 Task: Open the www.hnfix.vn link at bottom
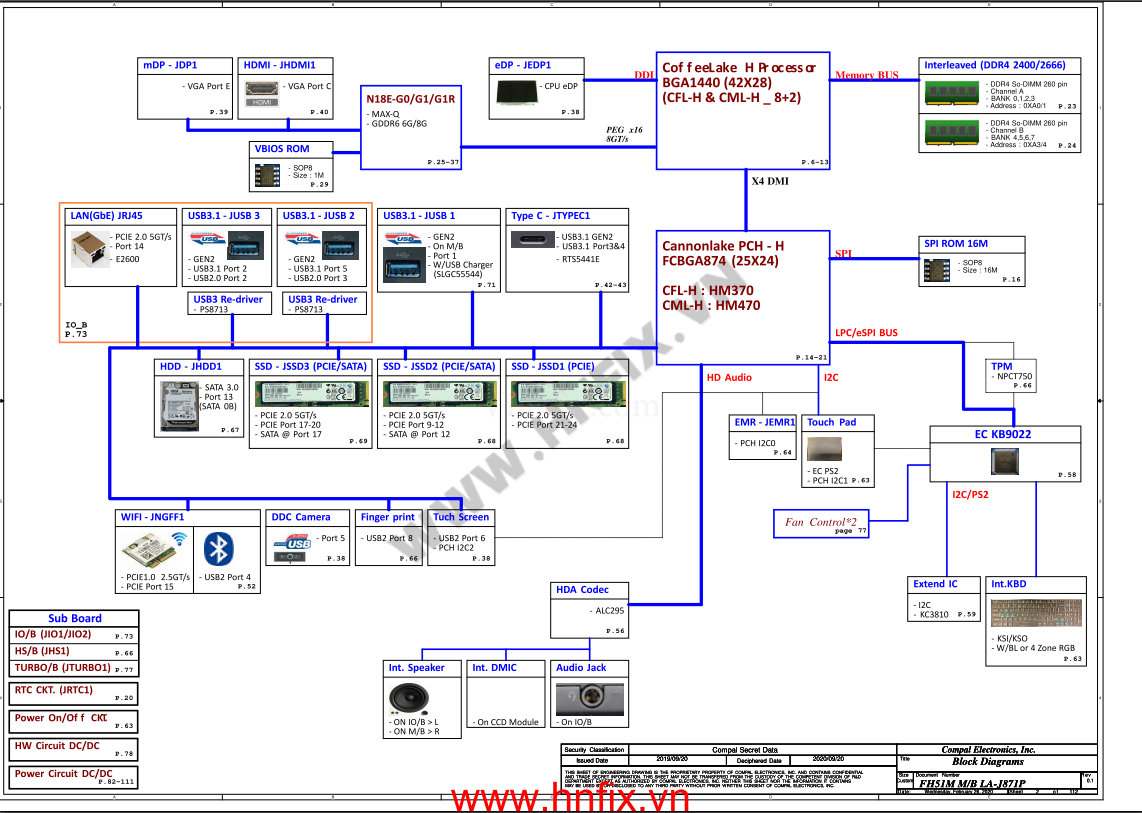(570, 799)
